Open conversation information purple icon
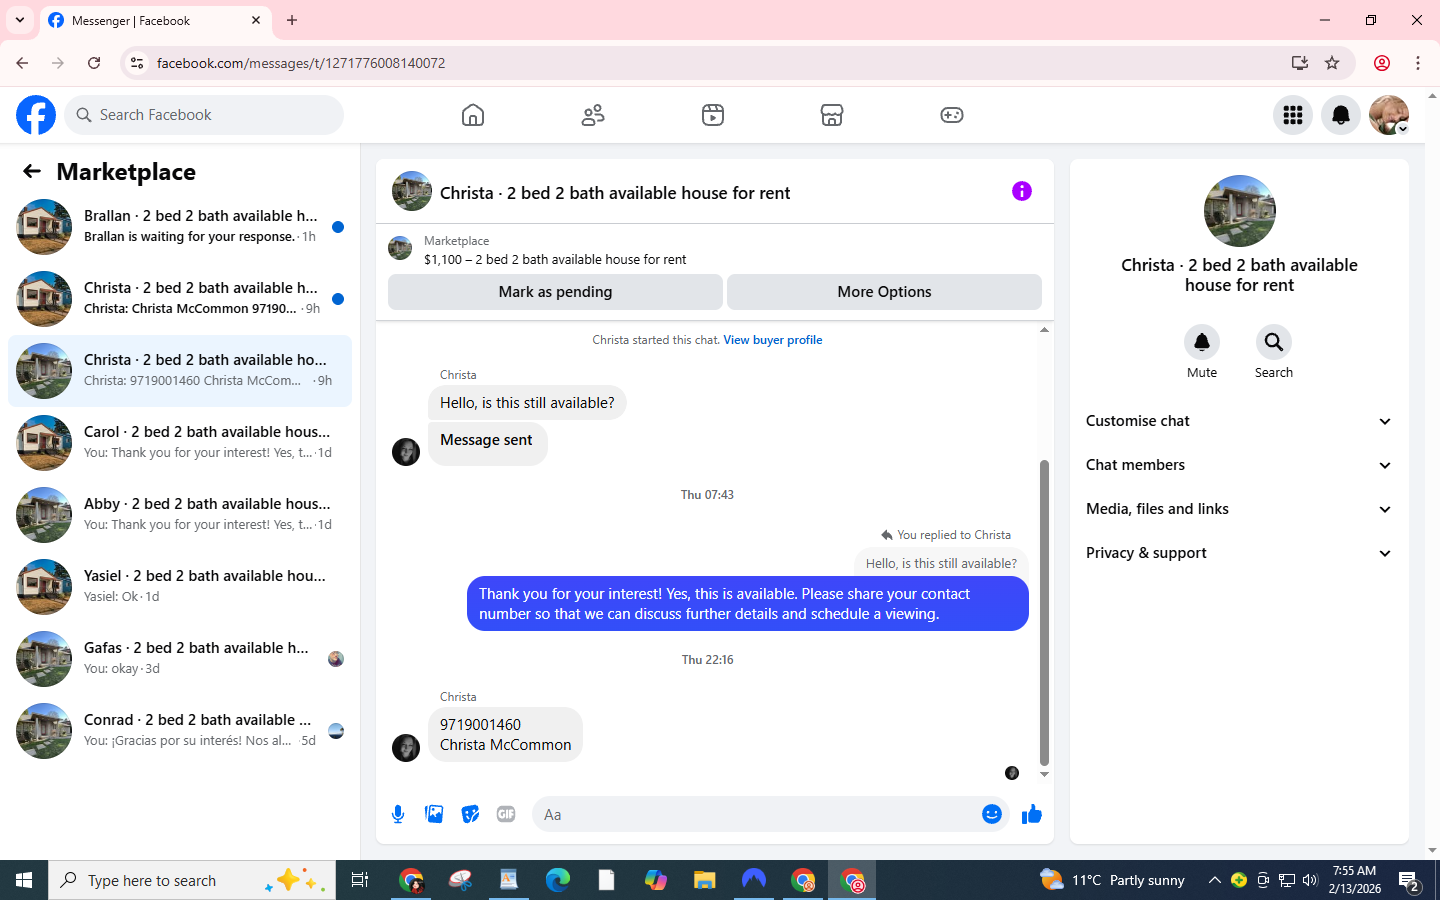 click(x=1022, y=191)
